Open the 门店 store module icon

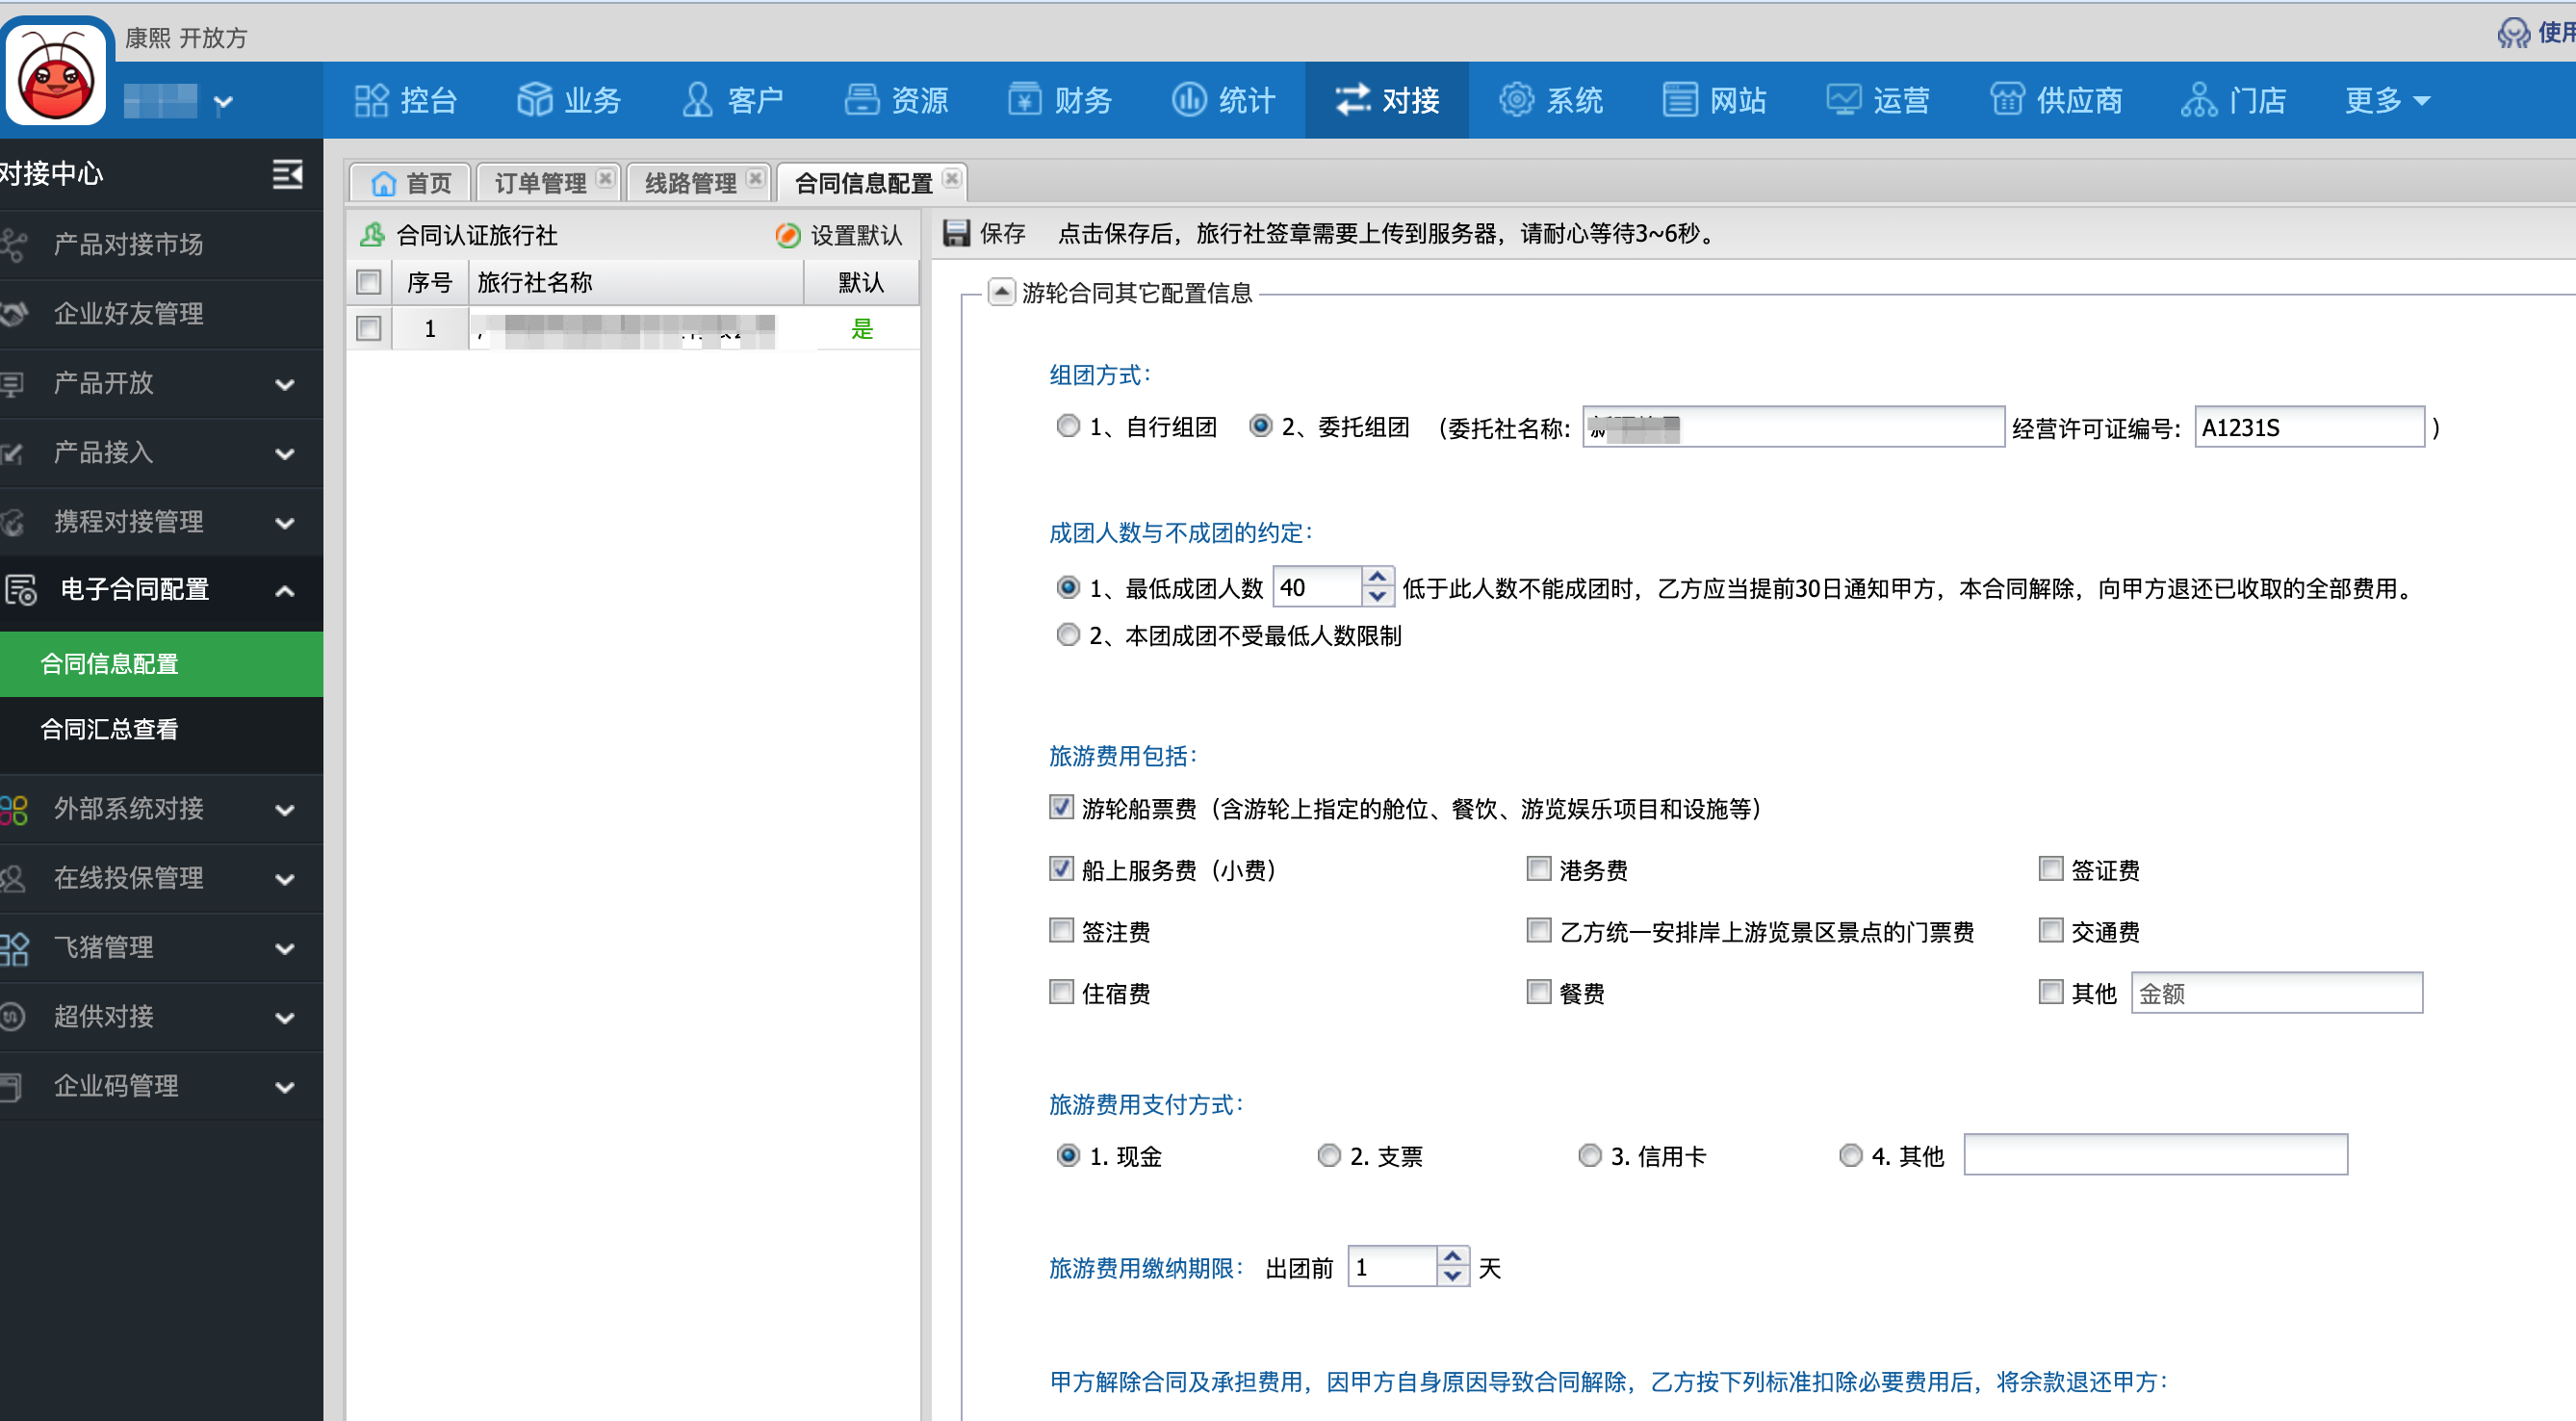click(x=2199, y=100)
